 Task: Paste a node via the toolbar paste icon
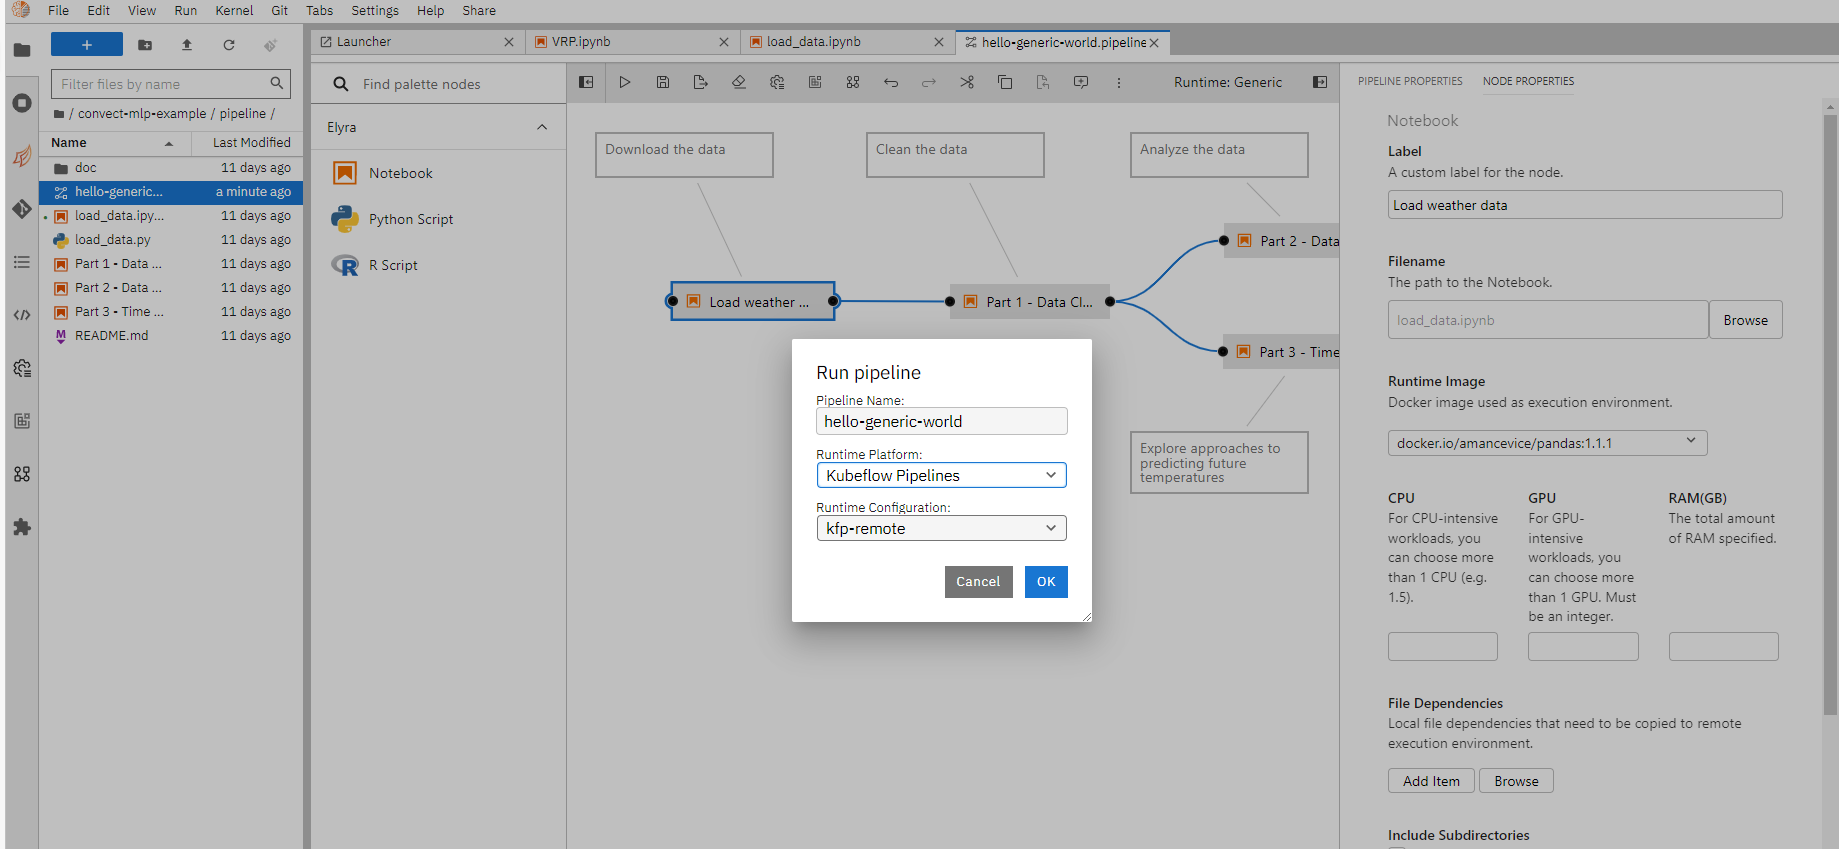[x=1043, y=82]
